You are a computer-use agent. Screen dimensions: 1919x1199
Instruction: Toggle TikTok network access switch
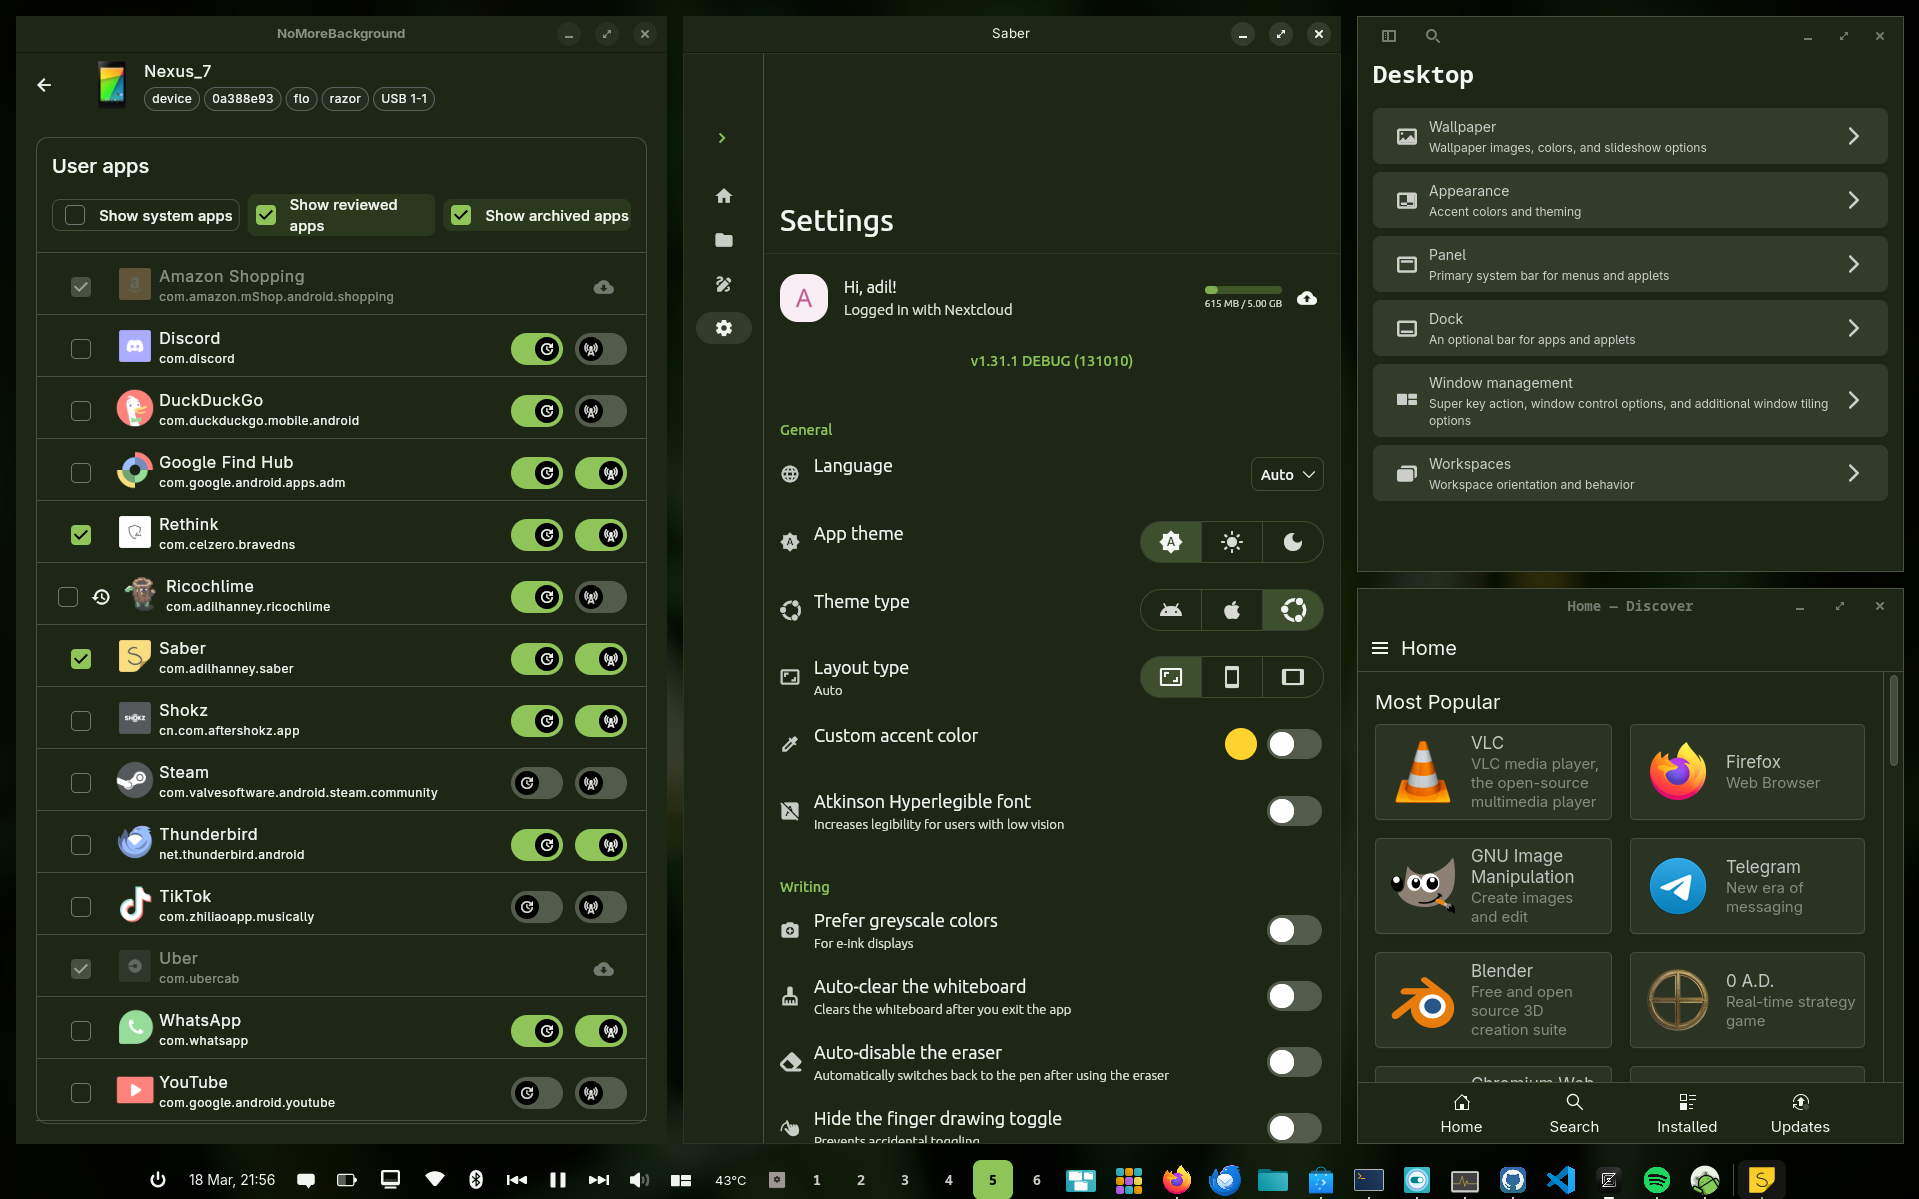601,907
